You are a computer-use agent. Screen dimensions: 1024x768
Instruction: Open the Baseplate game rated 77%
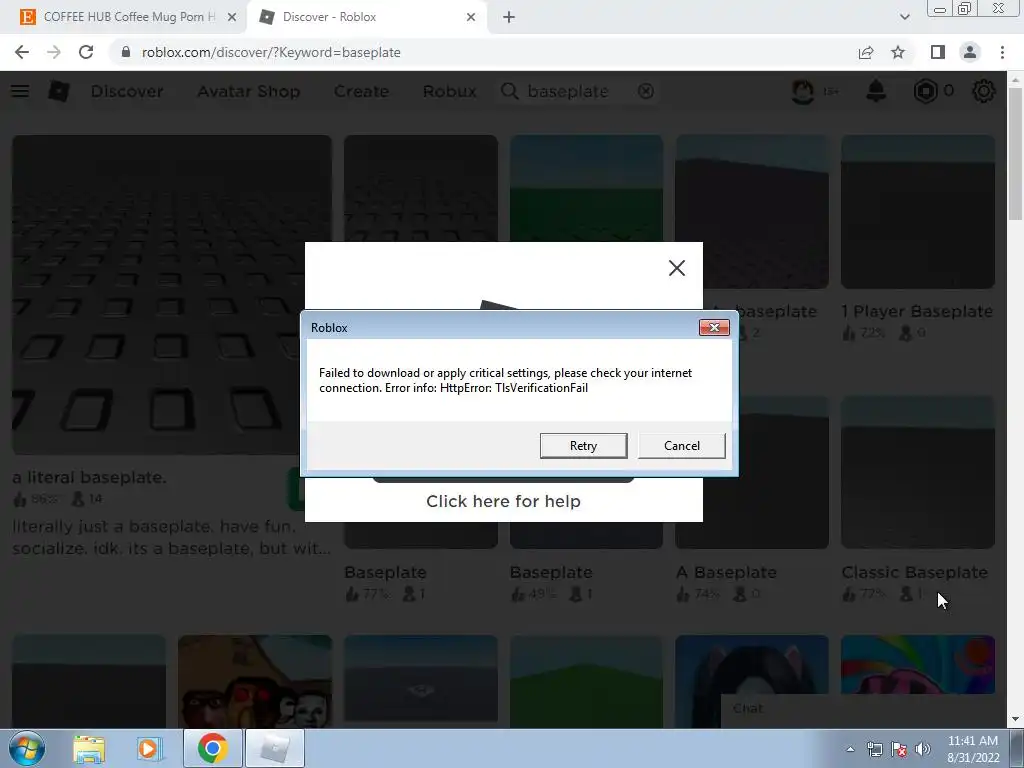385,572
